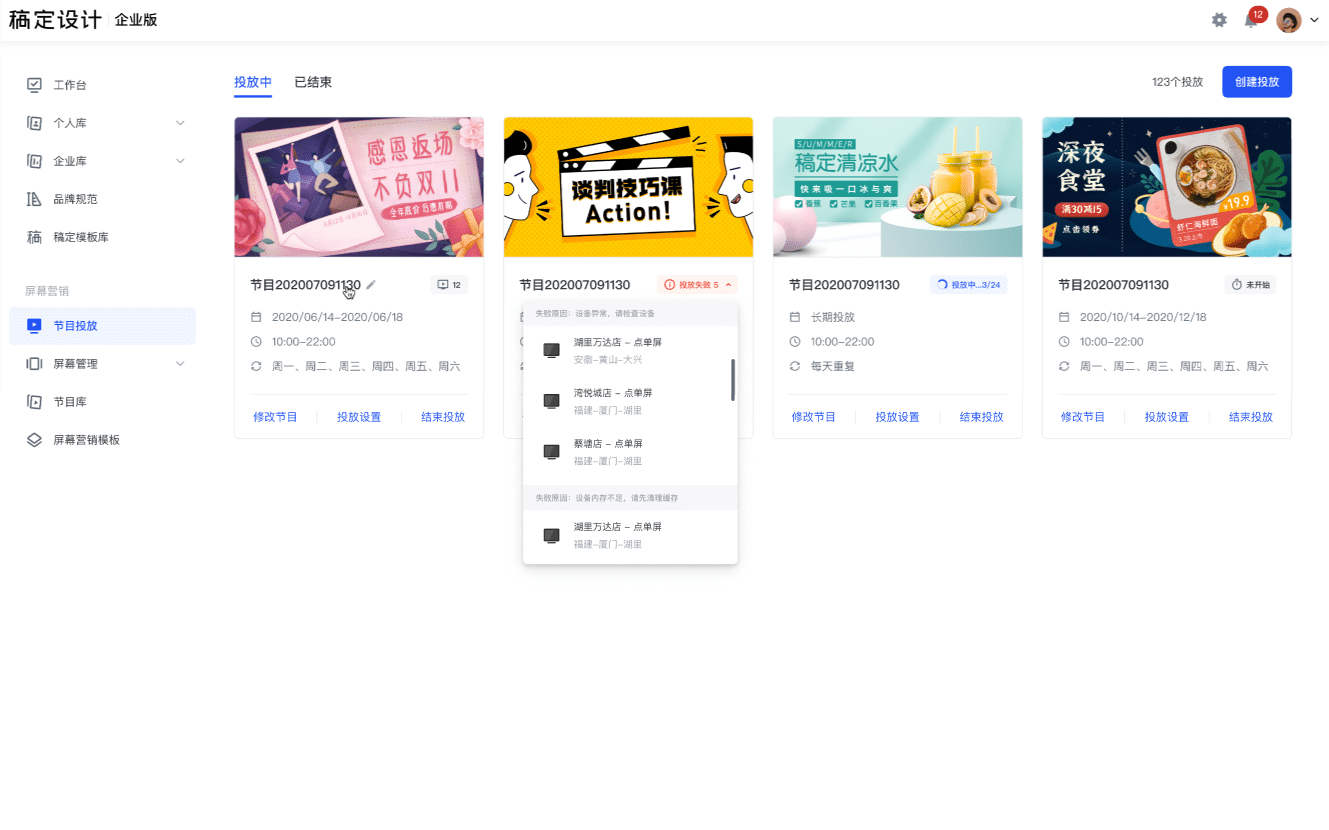Click the calendar icon next to 2020/10/14–2020/12/18
The width and height of the screenshot is (1329, 830).
tap(1064, 317)
